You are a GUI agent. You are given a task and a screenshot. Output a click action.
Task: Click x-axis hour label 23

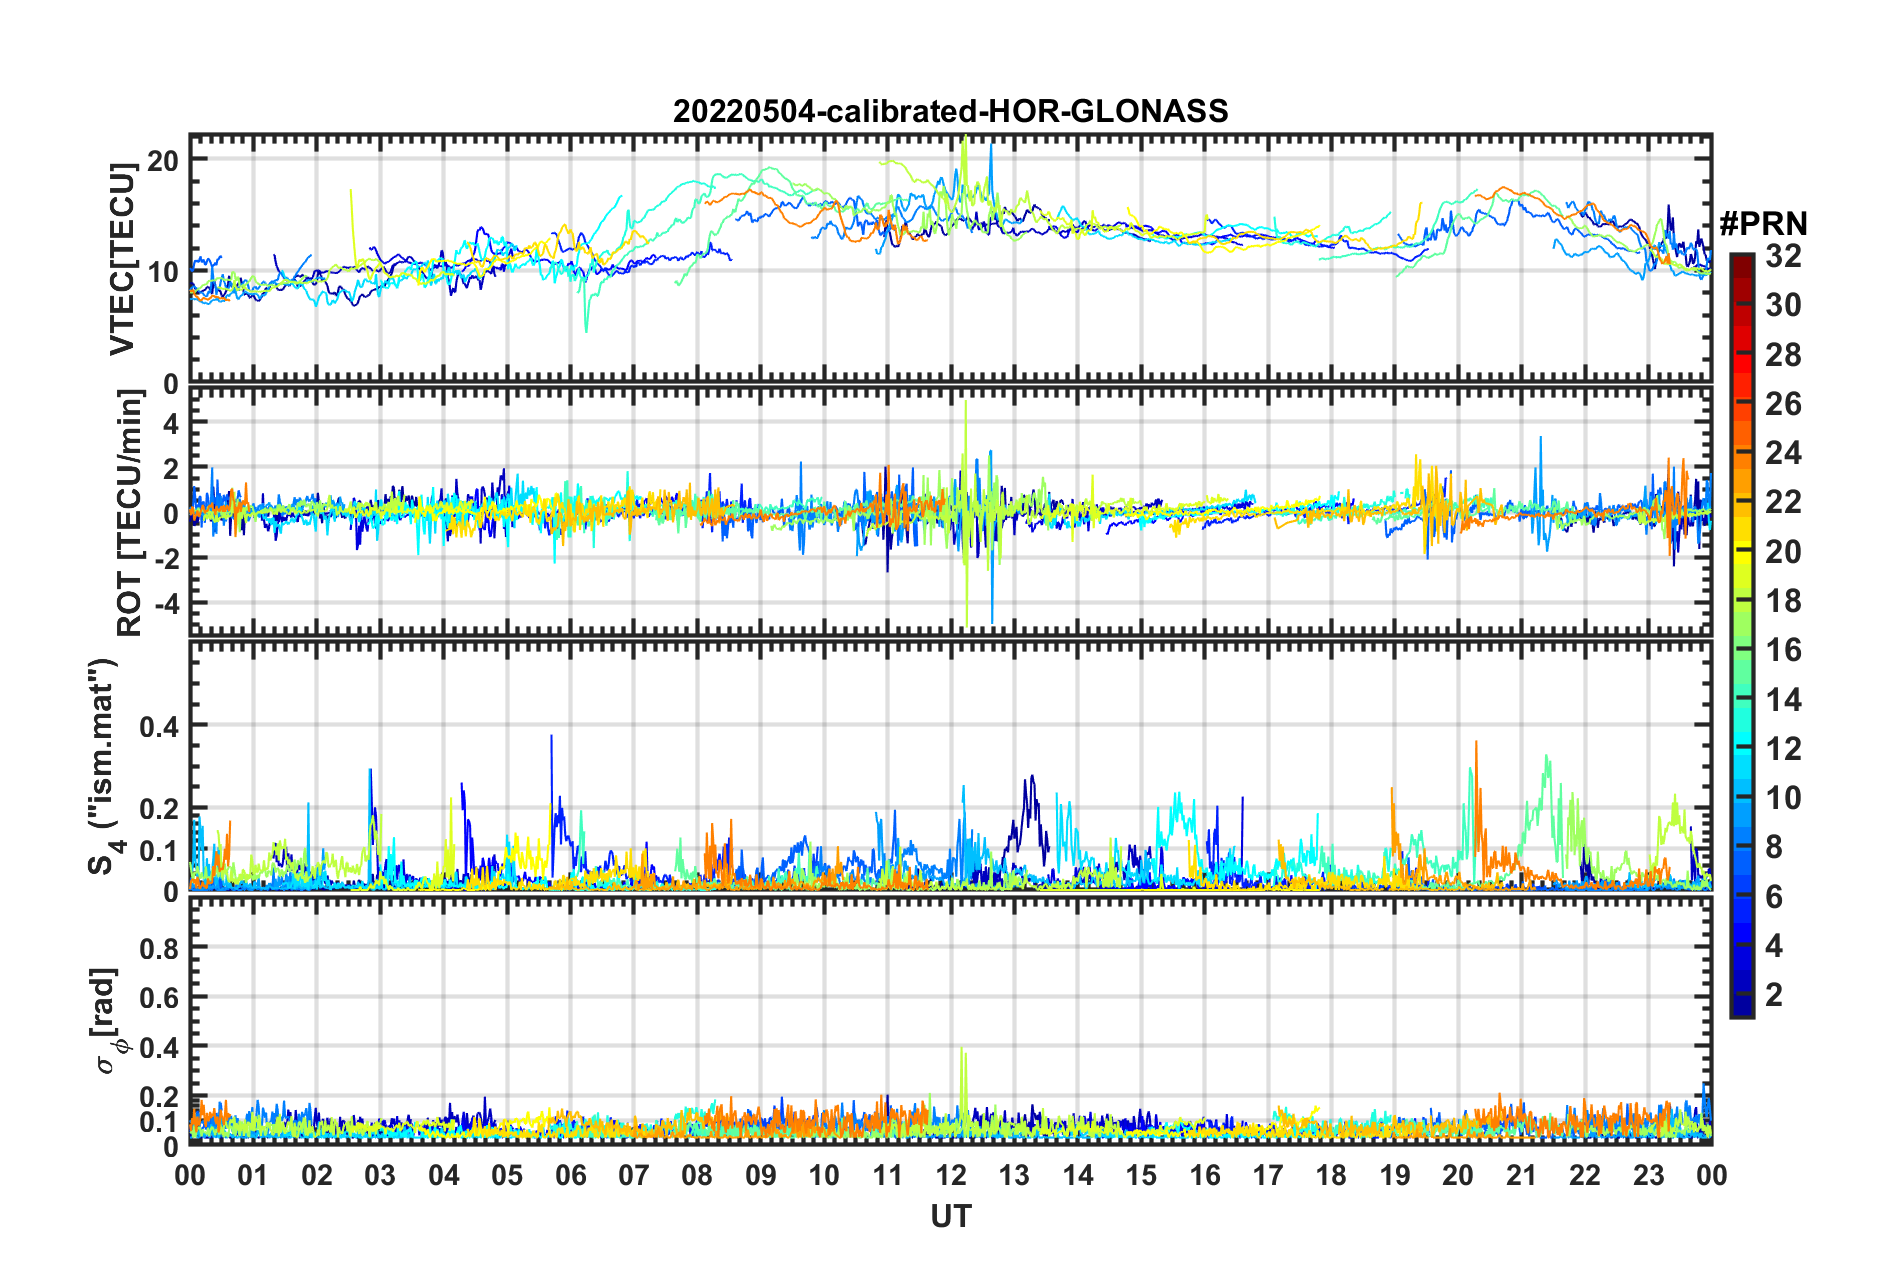(1648, 1175)
